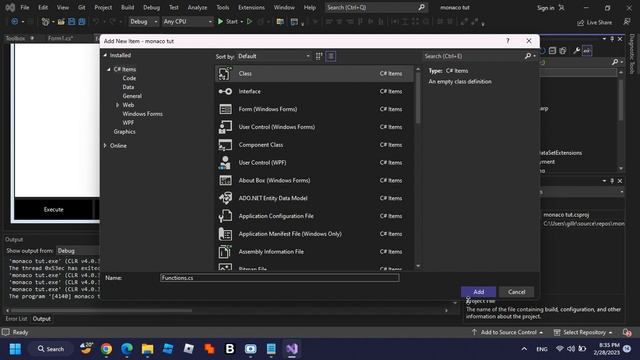Image resolution: width=640 pixels, height=360 pixels.
Task: Click the Add button
Action: [x=478, y=292]
